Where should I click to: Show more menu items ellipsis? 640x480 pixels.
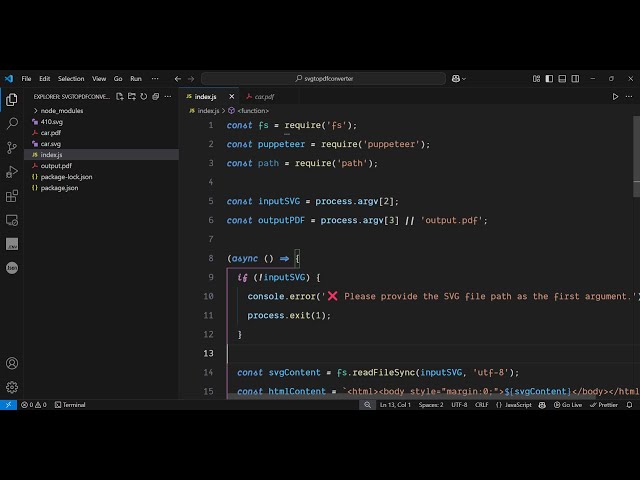155,79
